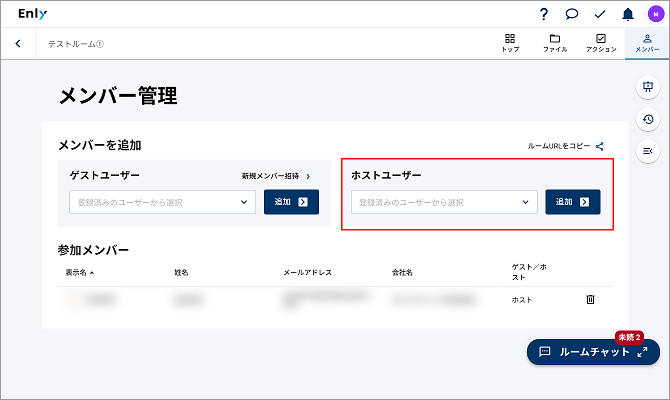
Task: Click the info icon beside テストルーム
Action: [100, 44]
